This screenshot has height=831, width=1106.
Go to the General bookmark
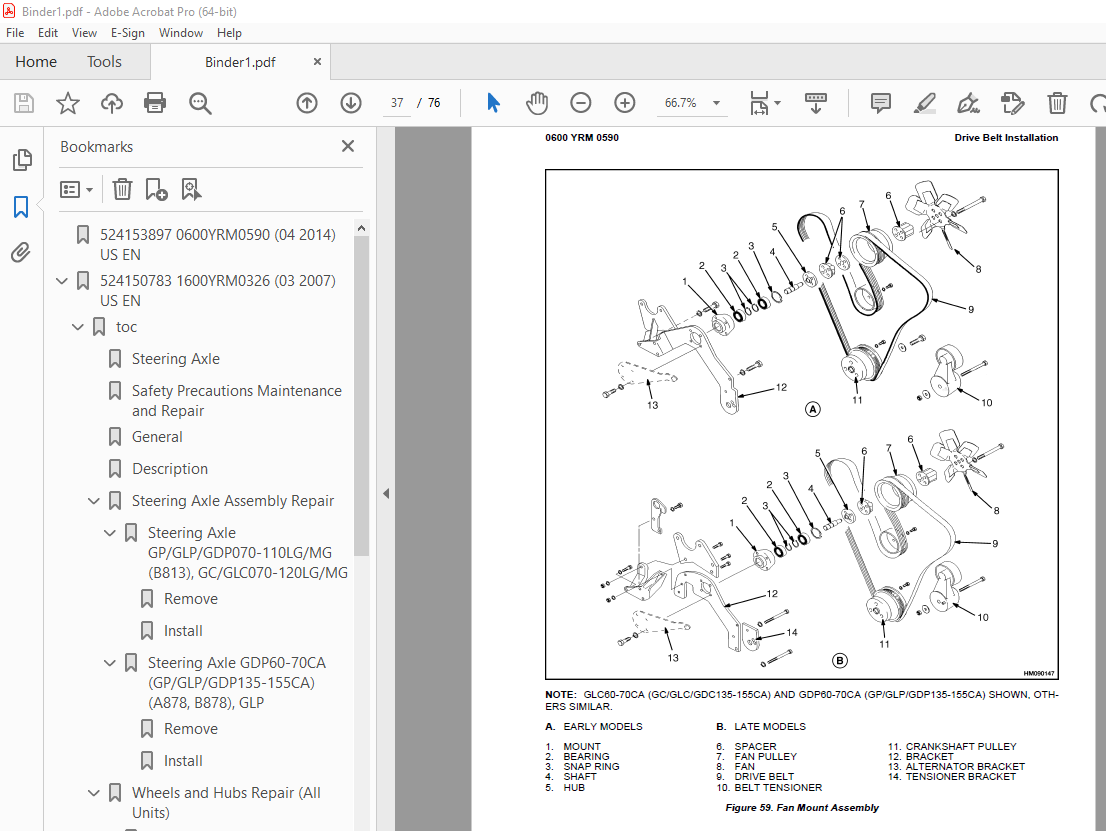tap(157, 437)
